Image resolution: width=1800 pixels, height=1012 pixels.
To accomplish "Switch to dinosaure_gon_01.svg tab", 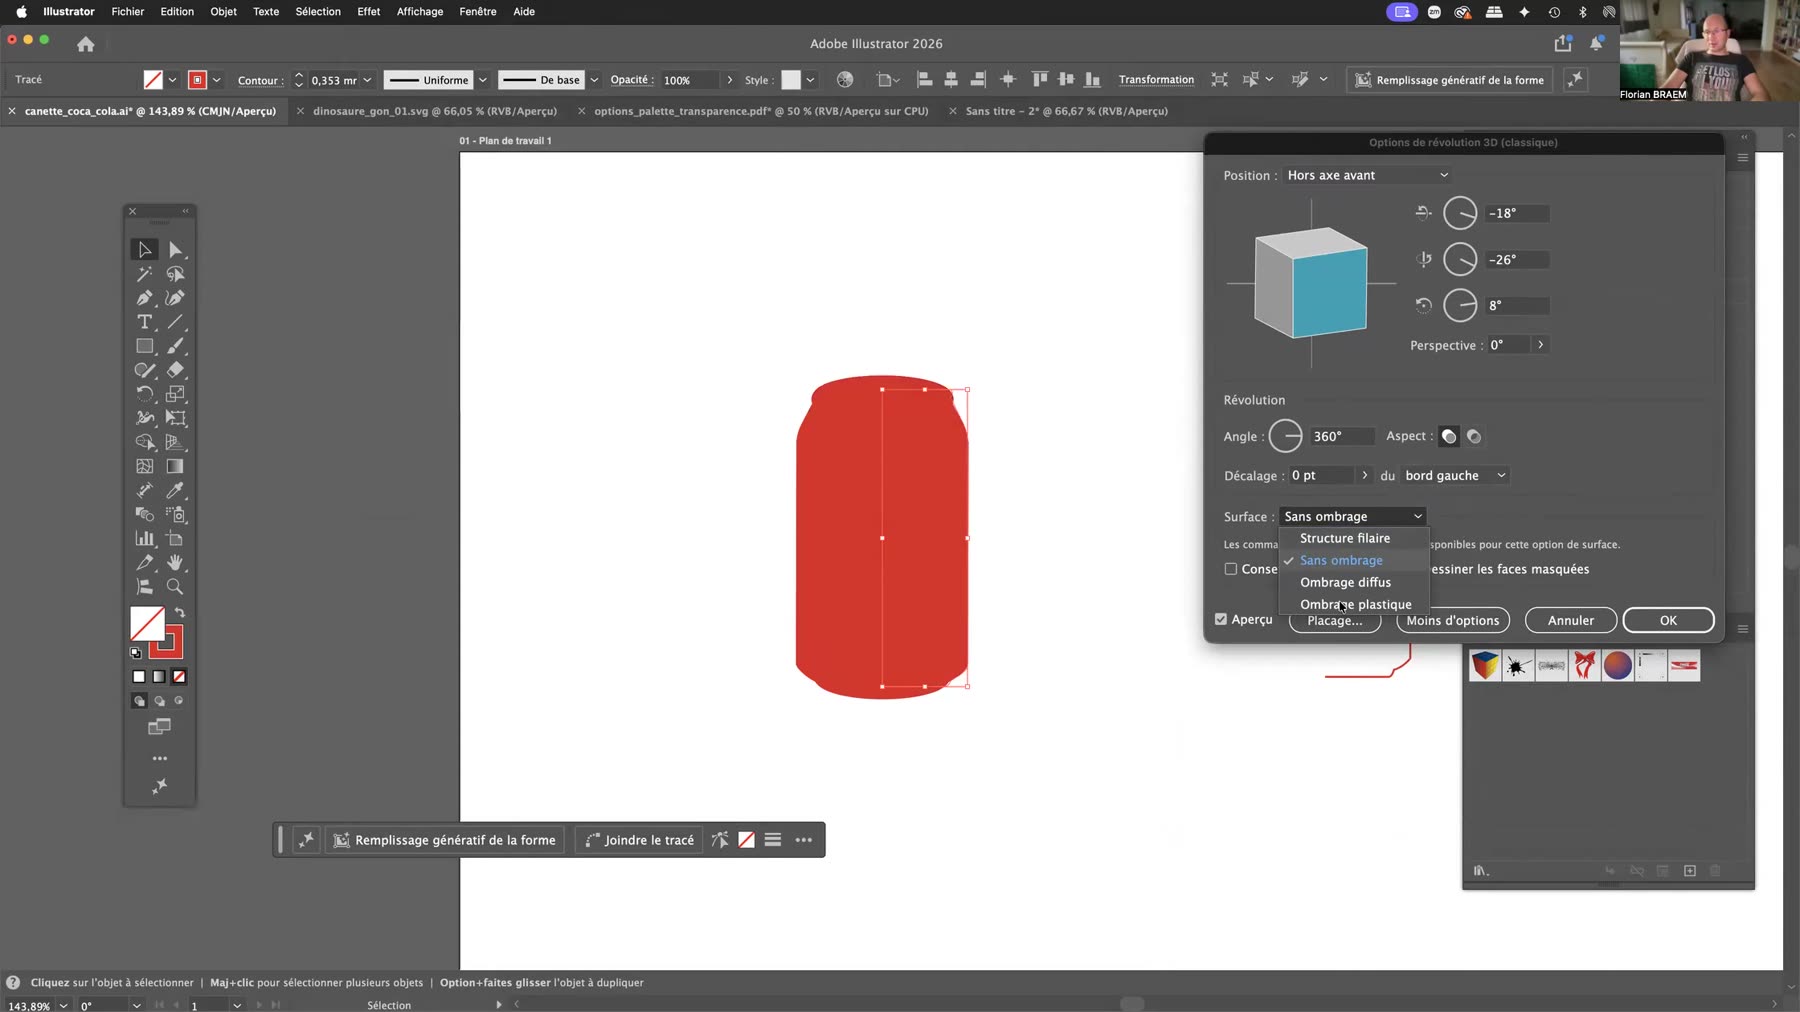I will (434, 111).
